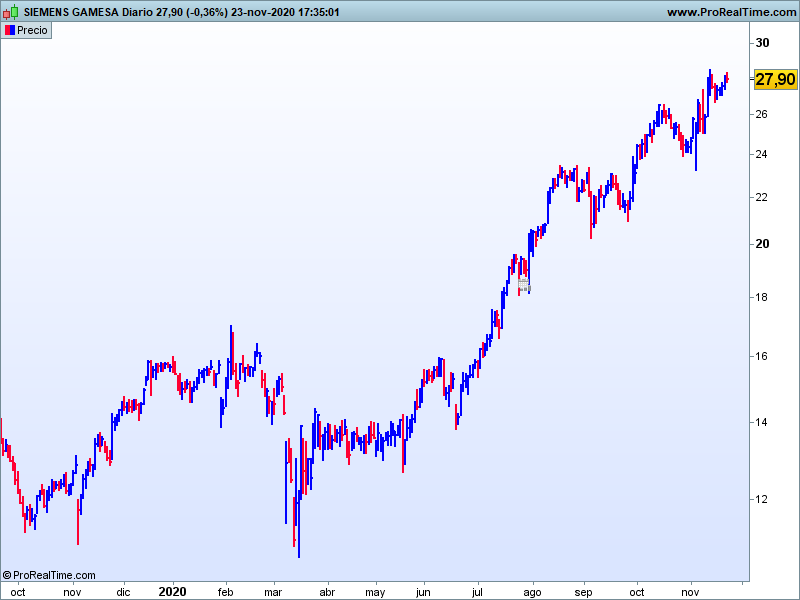Click the SIEMENS GAMESA chart title

pyautogui.click(x=77, y=12)
